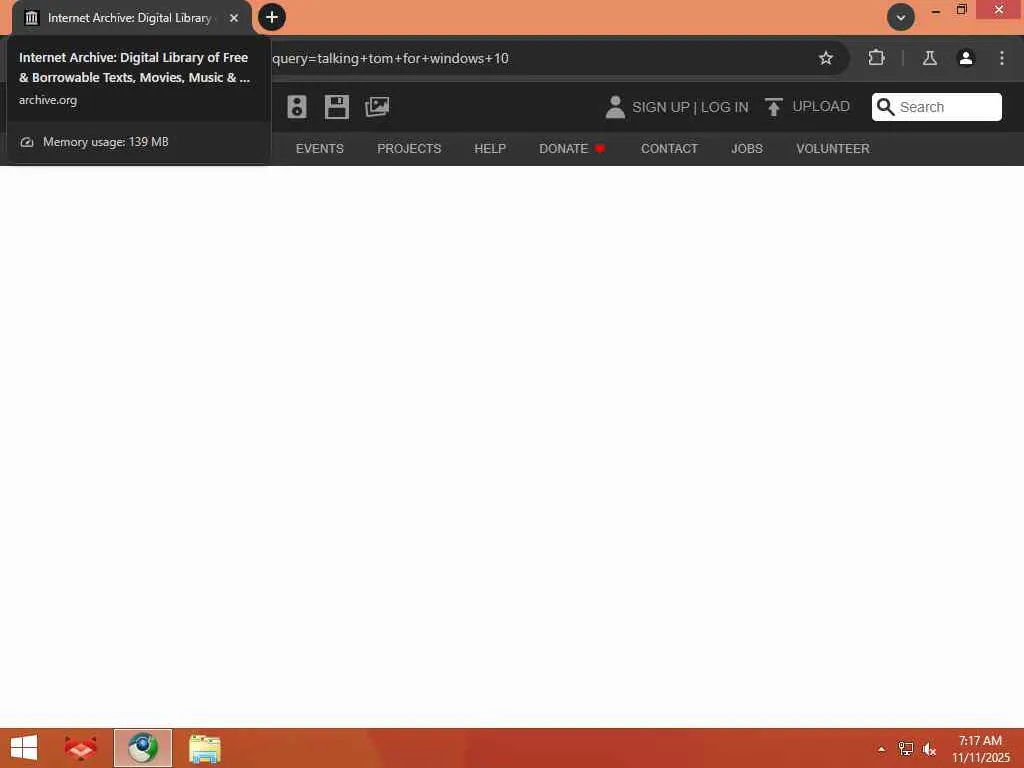The width and height of the screenshot is (1024, 768).
Task: Show hidden icons in system tray
Action: 881,749
